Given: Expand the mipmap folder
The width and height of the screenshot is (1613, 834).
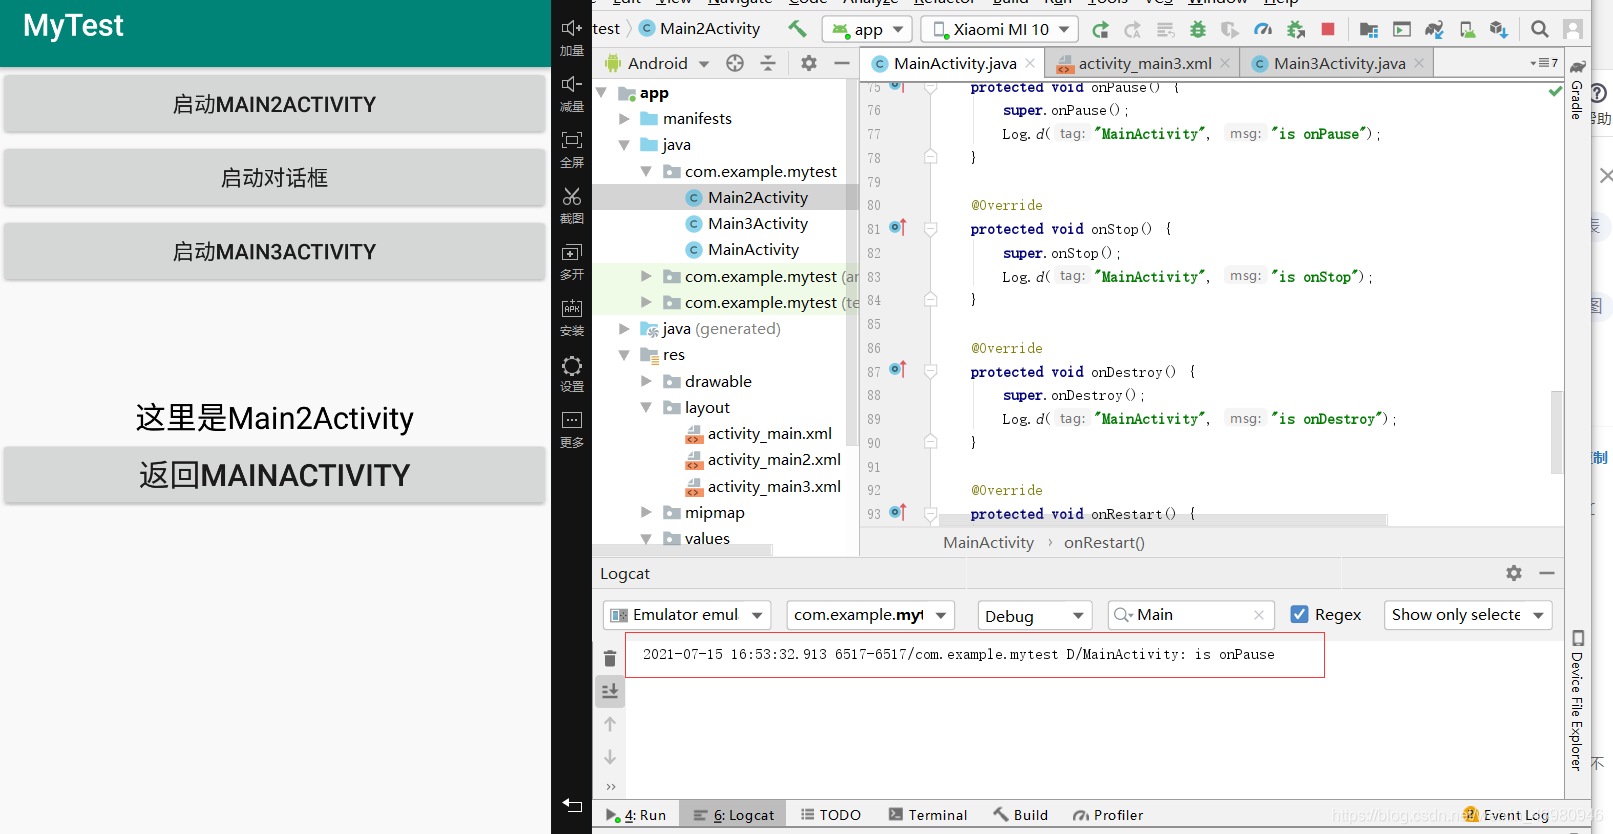Looking at the screenshot, I should (646, 512).
